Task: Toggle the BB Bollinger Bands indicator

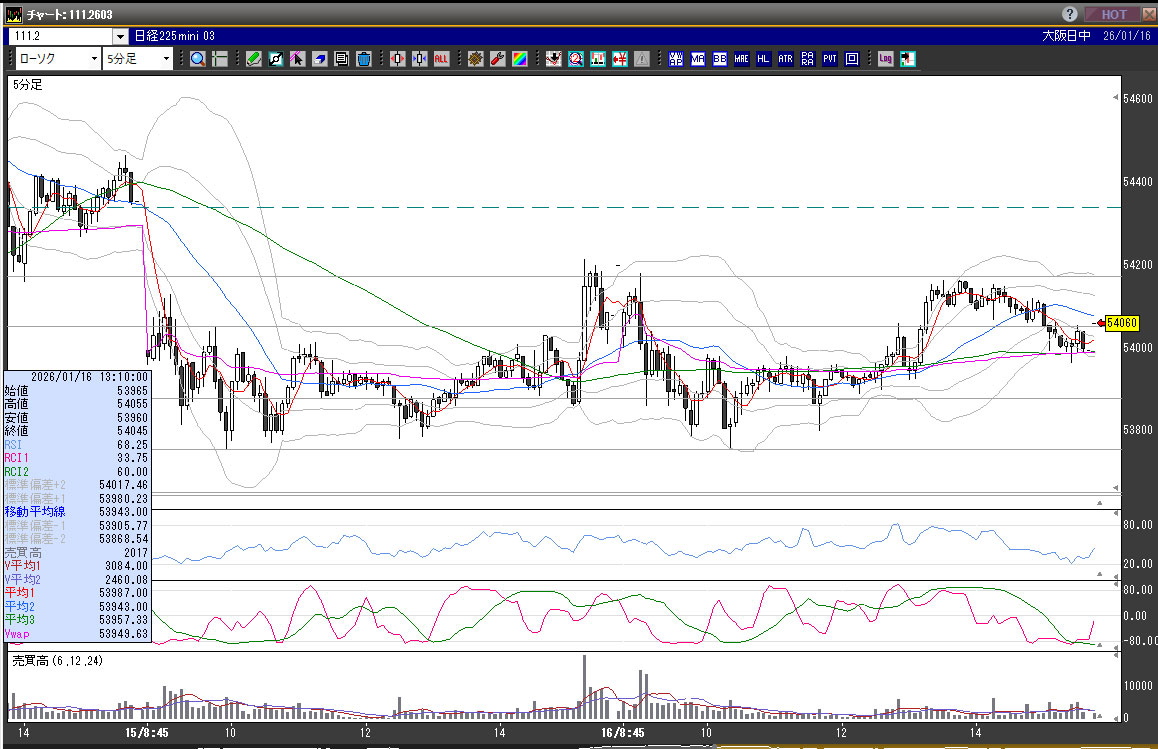Action: [719, 59]
